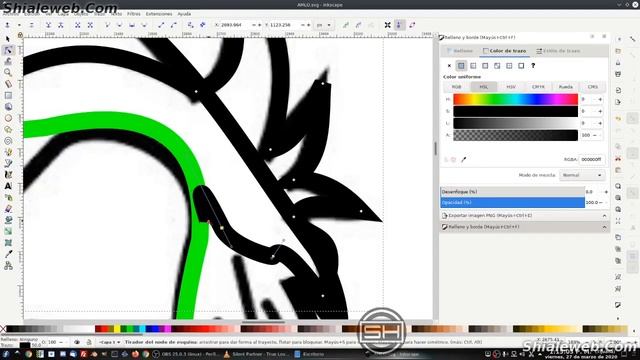640x360 pixels.
Task: Select the Gradient tool
Action: (8, 231)
